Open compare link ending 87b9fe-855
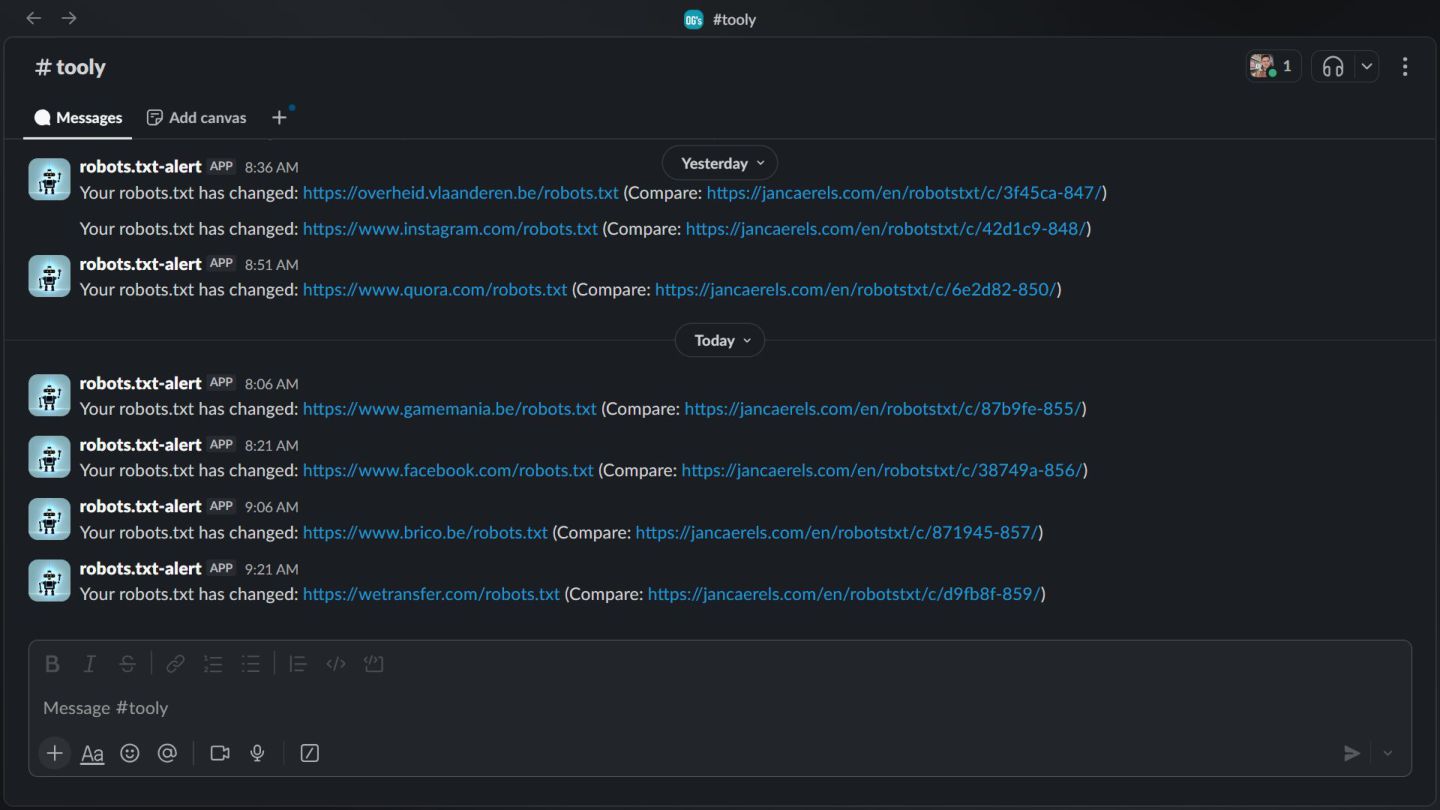The width and height of the screenshot is (1440, 810). tap(883, 408)
